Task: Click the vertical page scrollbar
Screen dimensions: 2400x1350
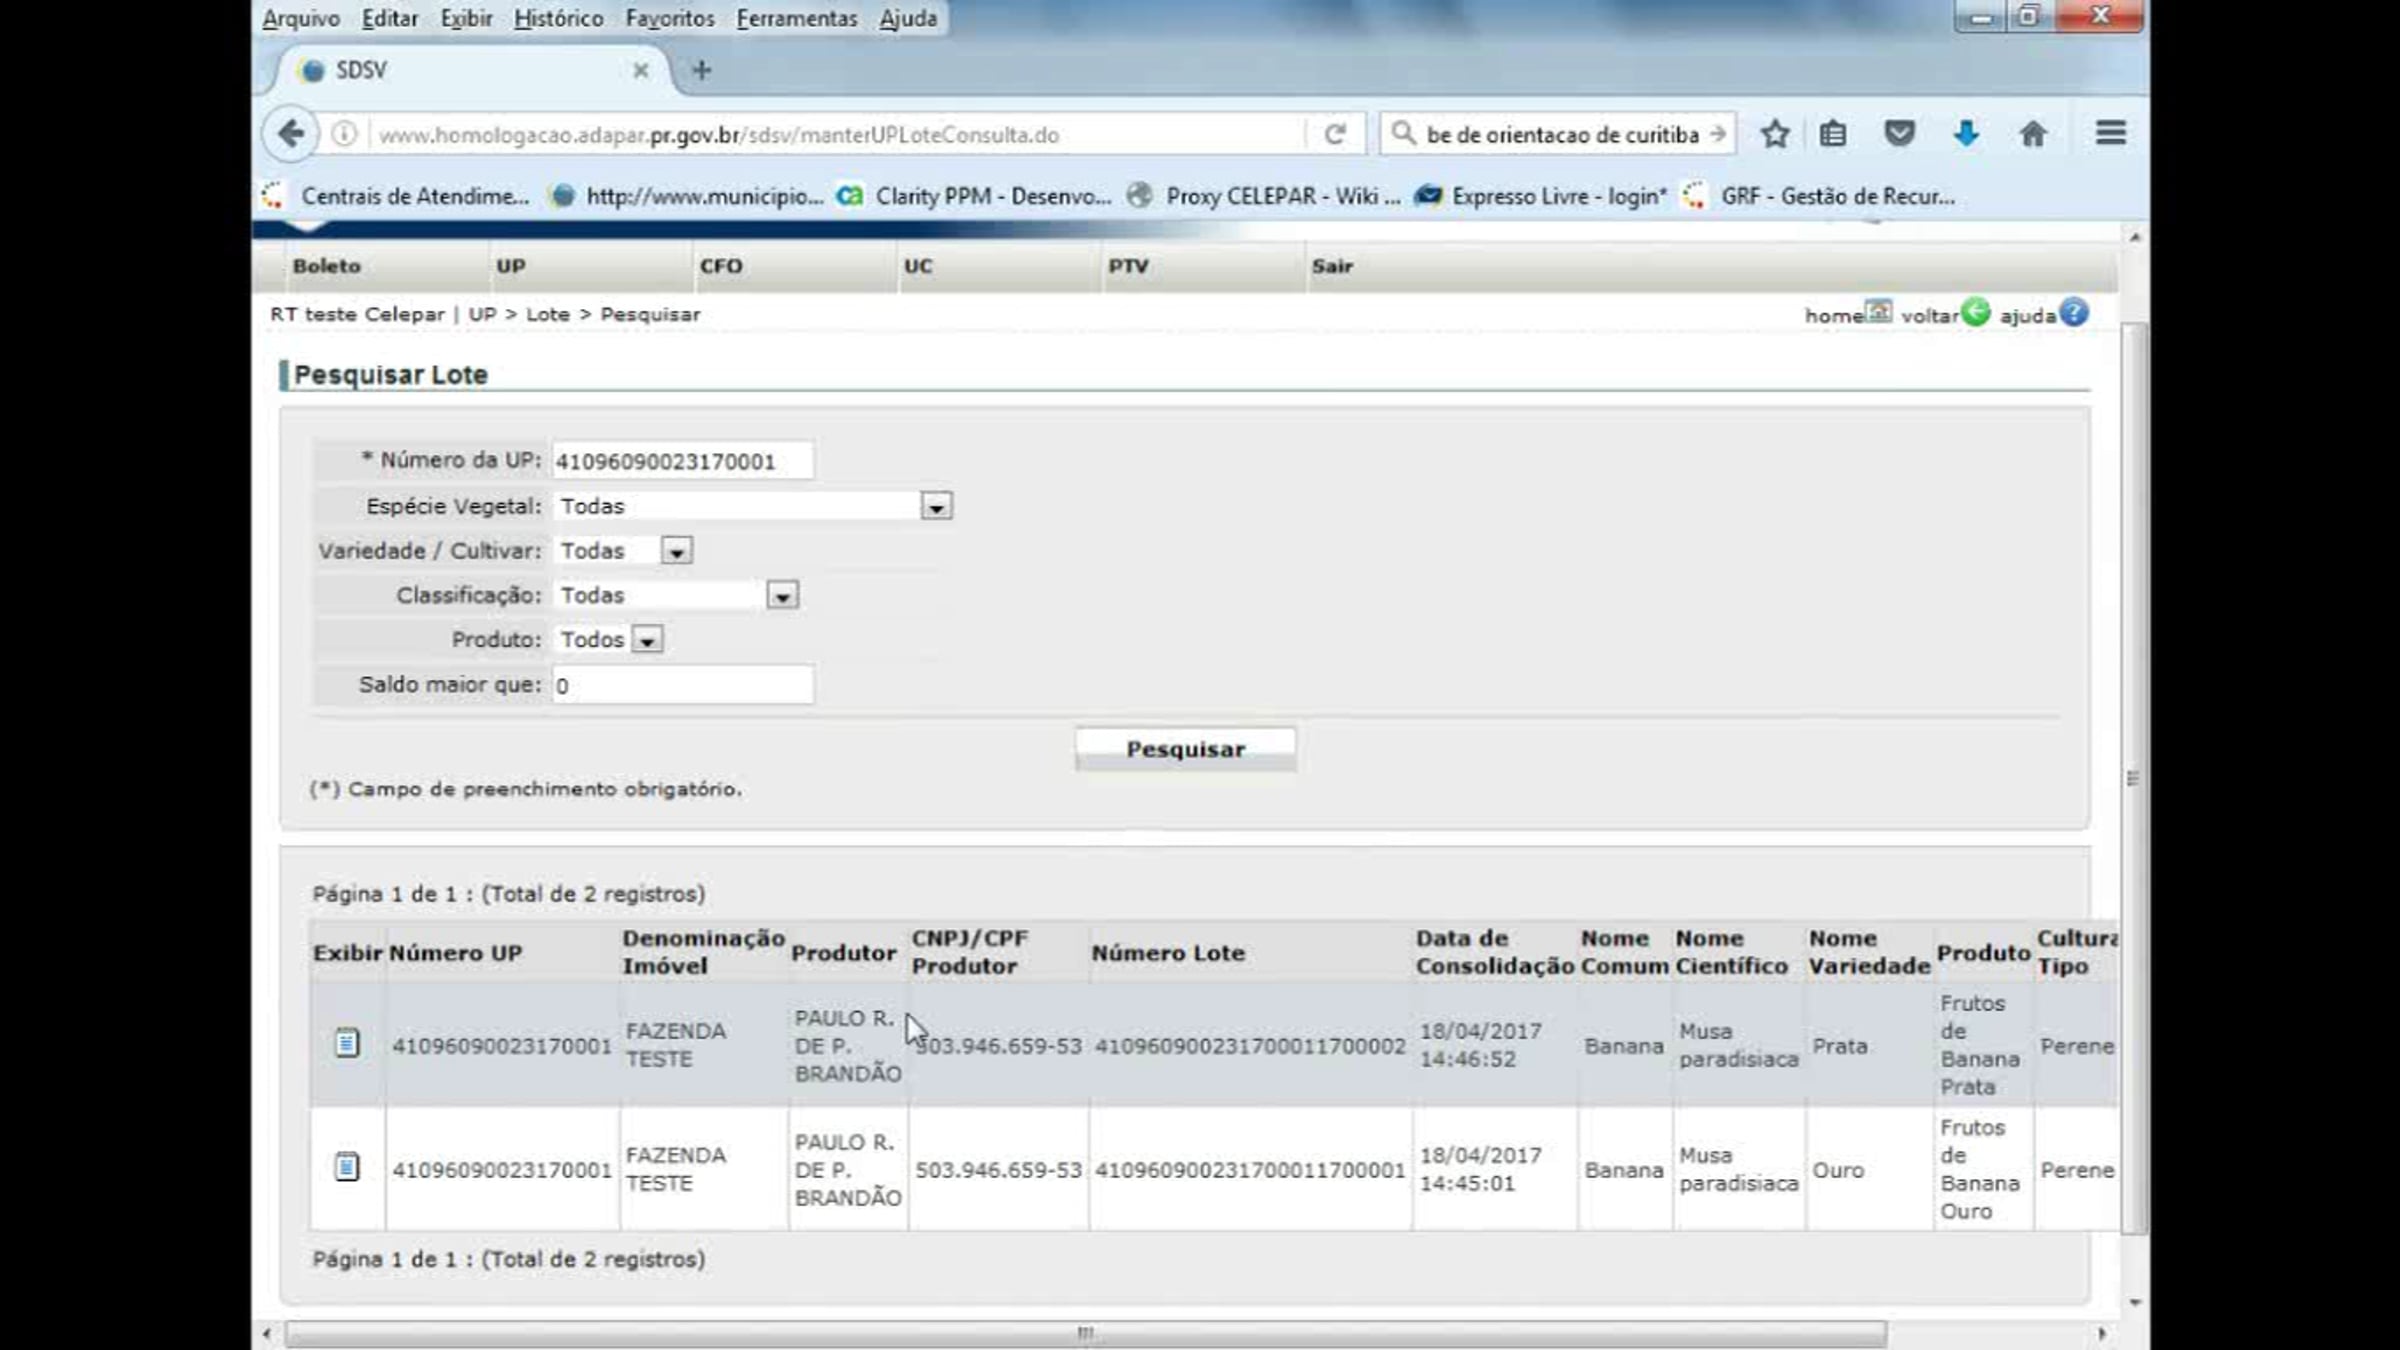Action: [2133, 778]
